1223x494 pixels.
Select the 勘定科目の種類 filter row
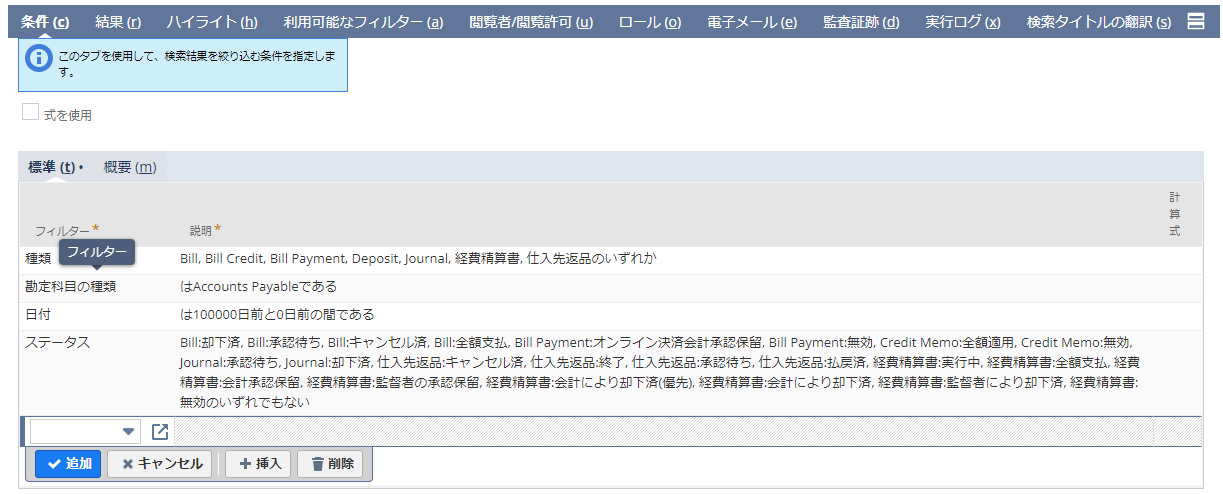point(610,287)
